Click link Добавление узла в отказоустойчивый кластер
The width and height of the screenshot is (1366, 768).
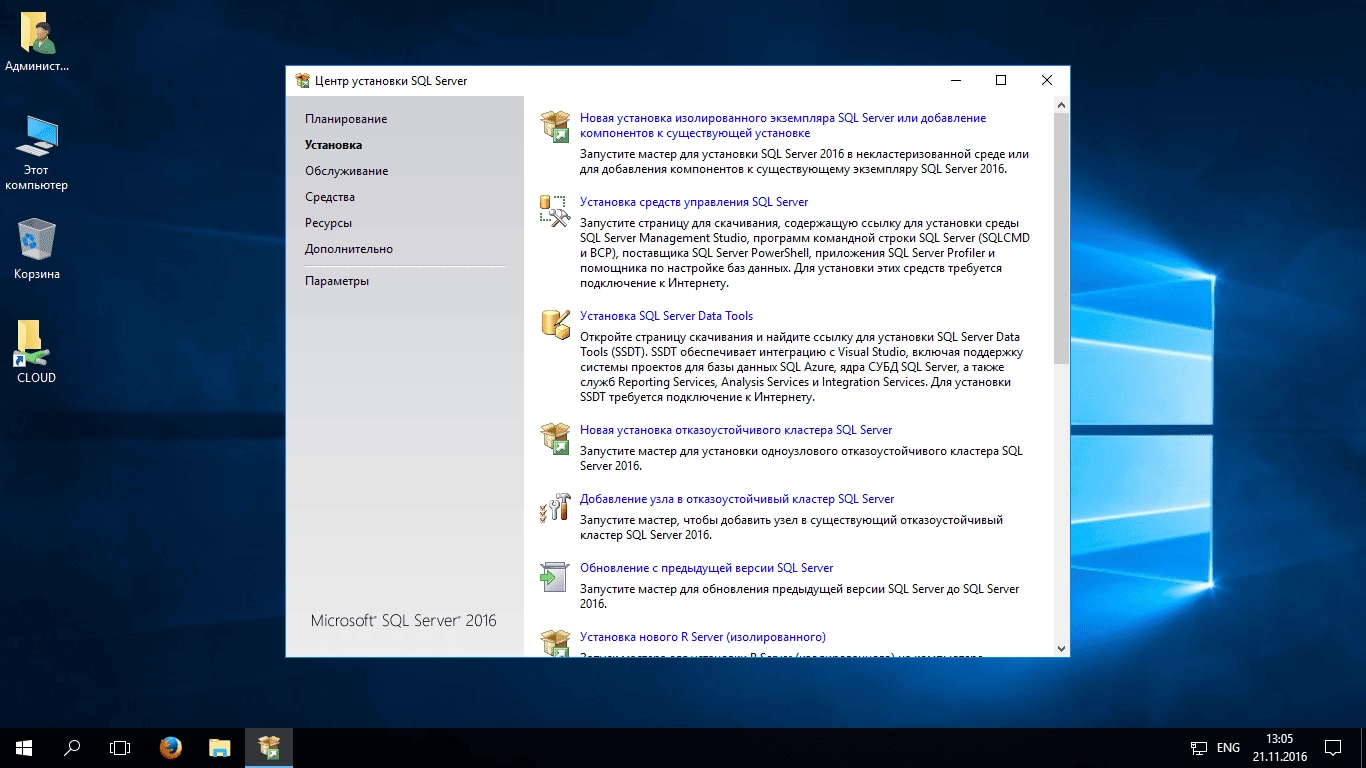[x=737, y=499]
